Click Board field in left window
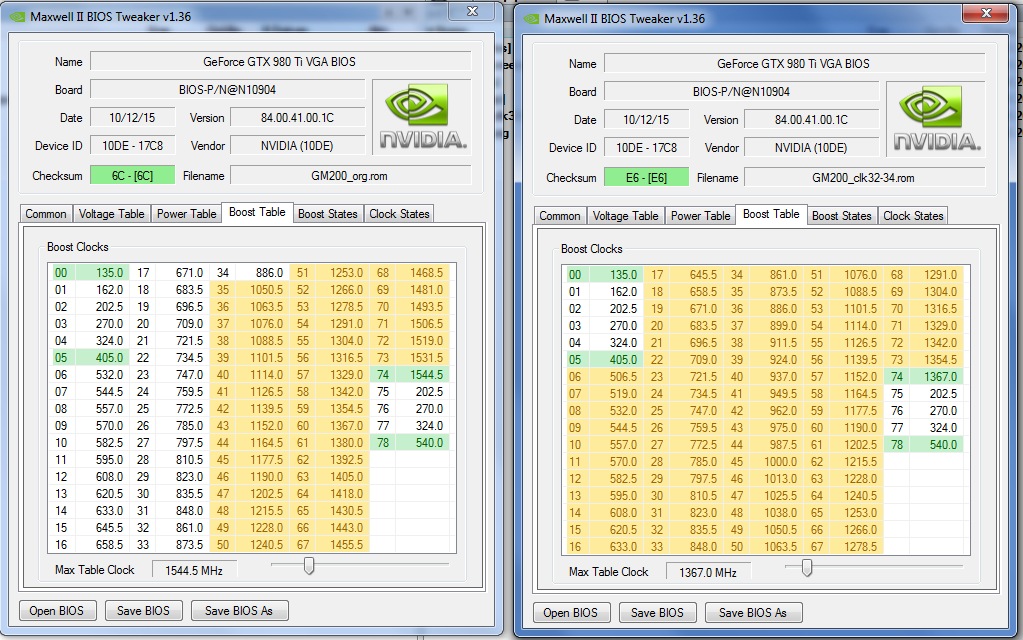Screen dimensions: 1023x640 tap(228, 89)
